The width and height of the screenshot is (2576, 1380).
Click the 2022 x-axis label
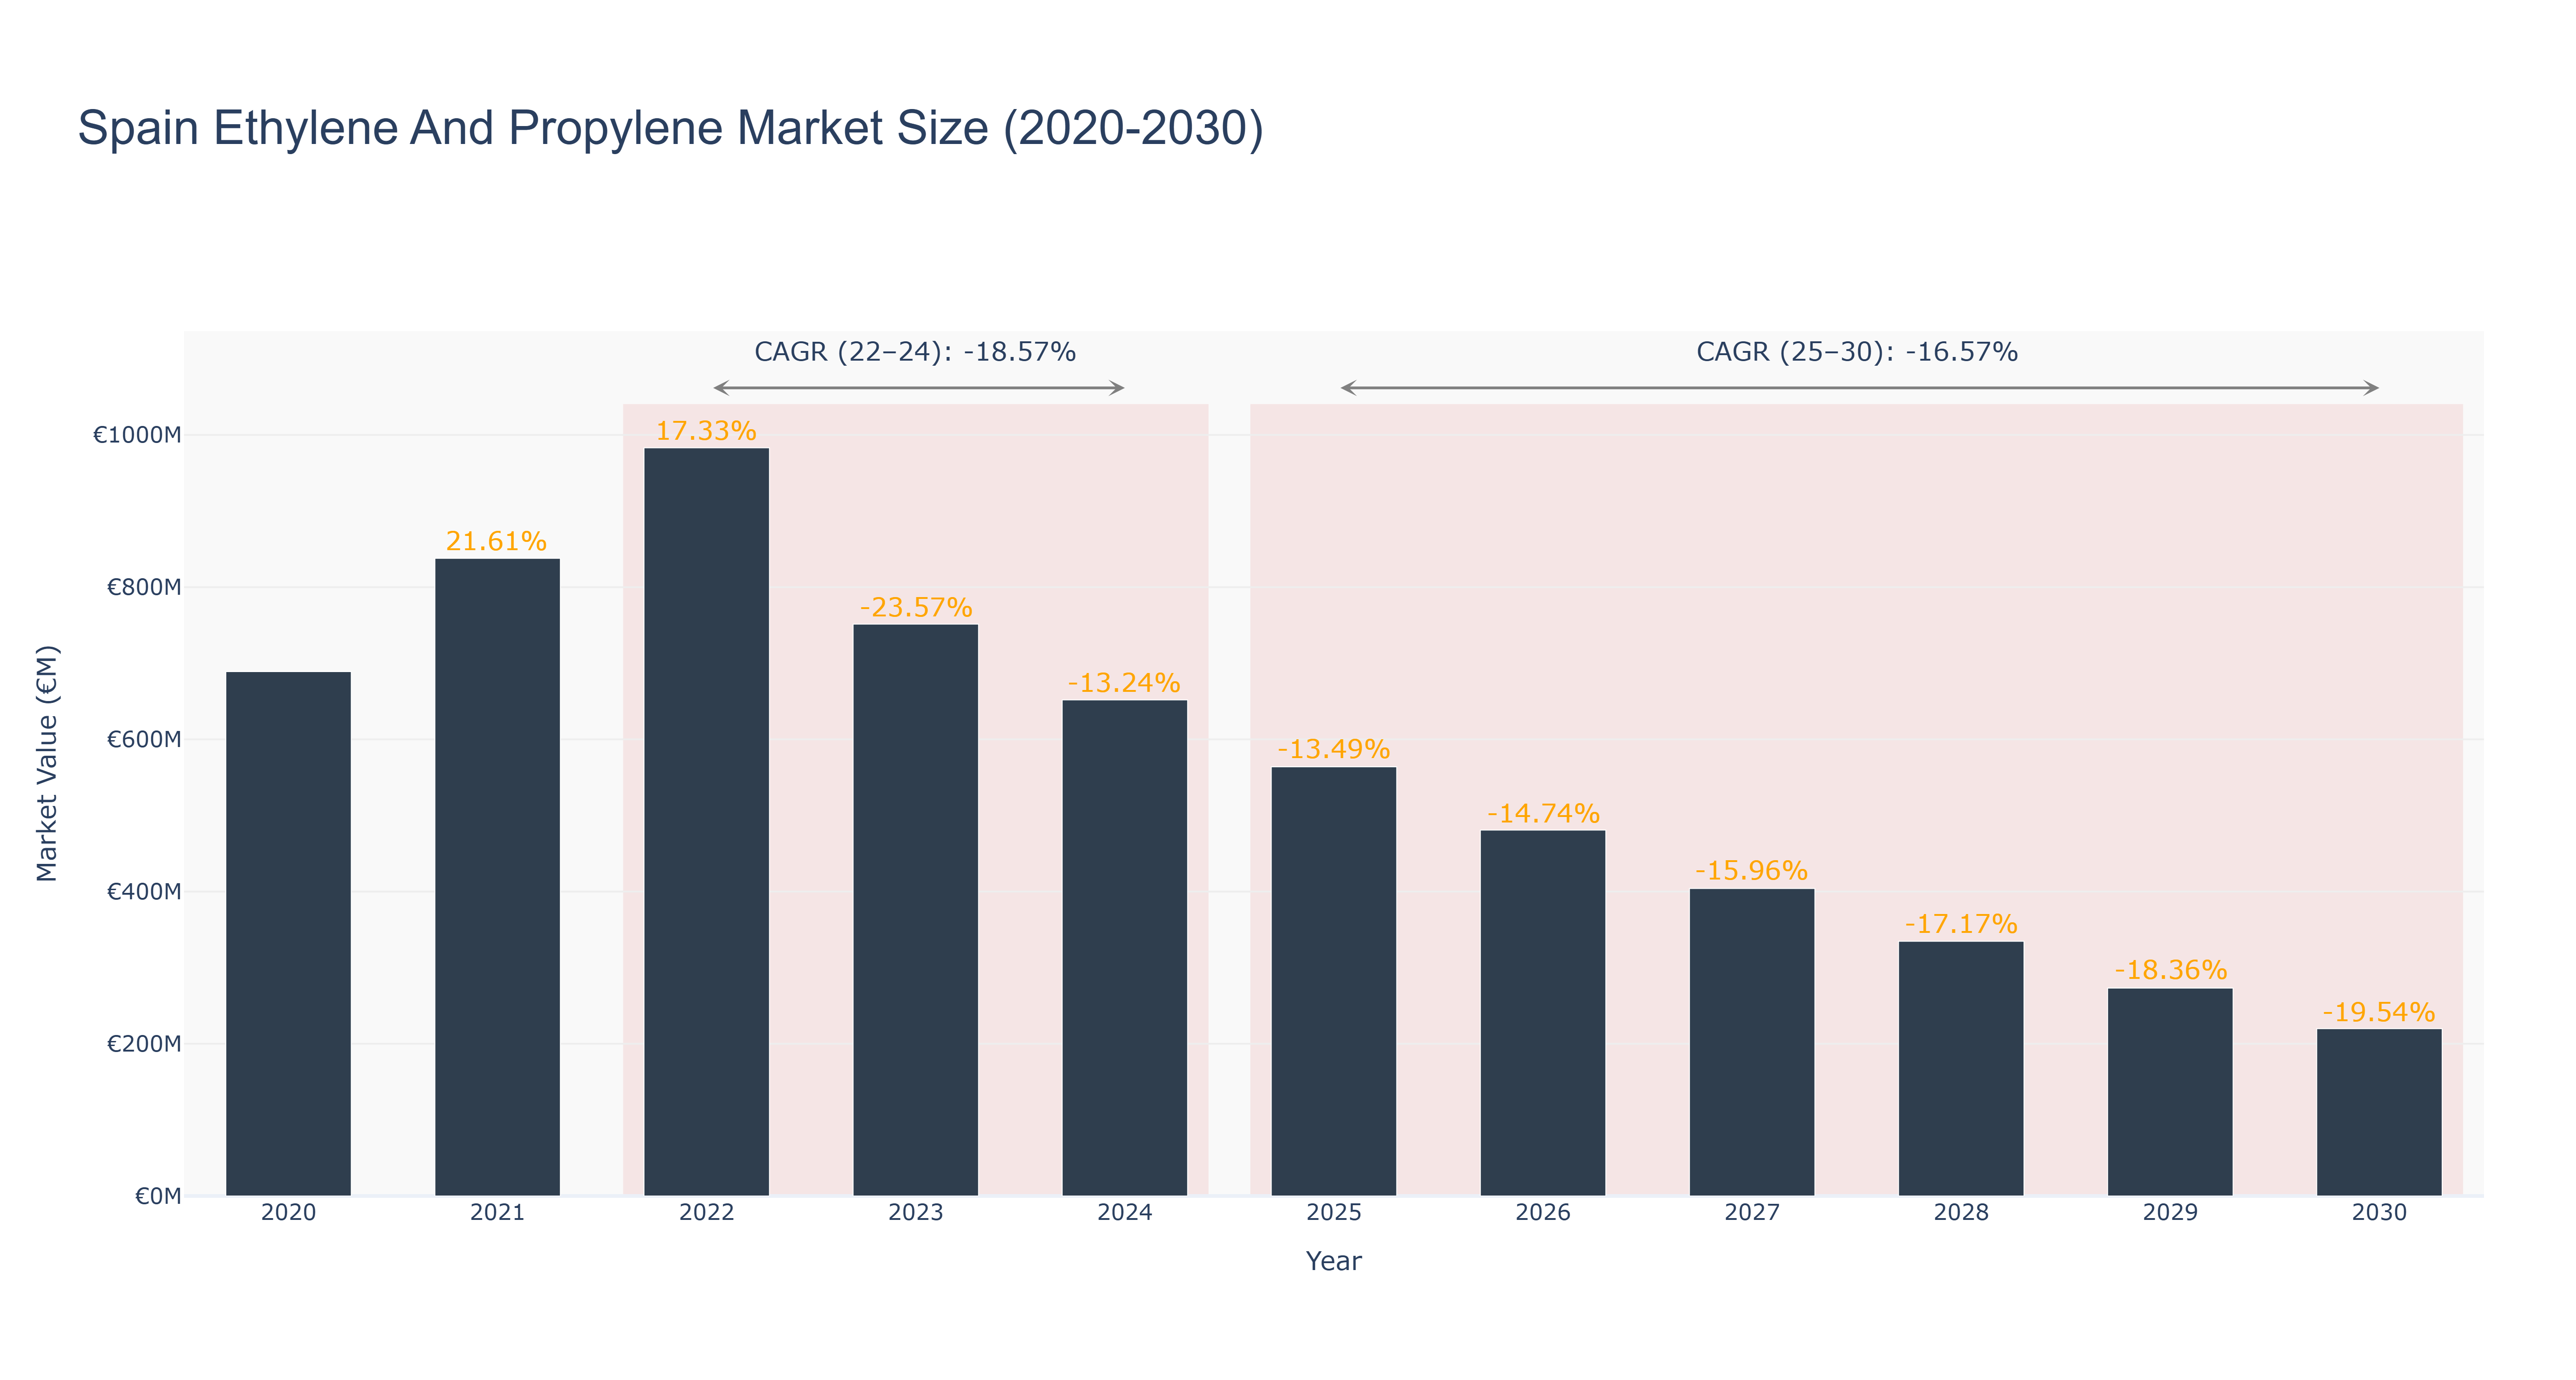(x=706, y=1213)
